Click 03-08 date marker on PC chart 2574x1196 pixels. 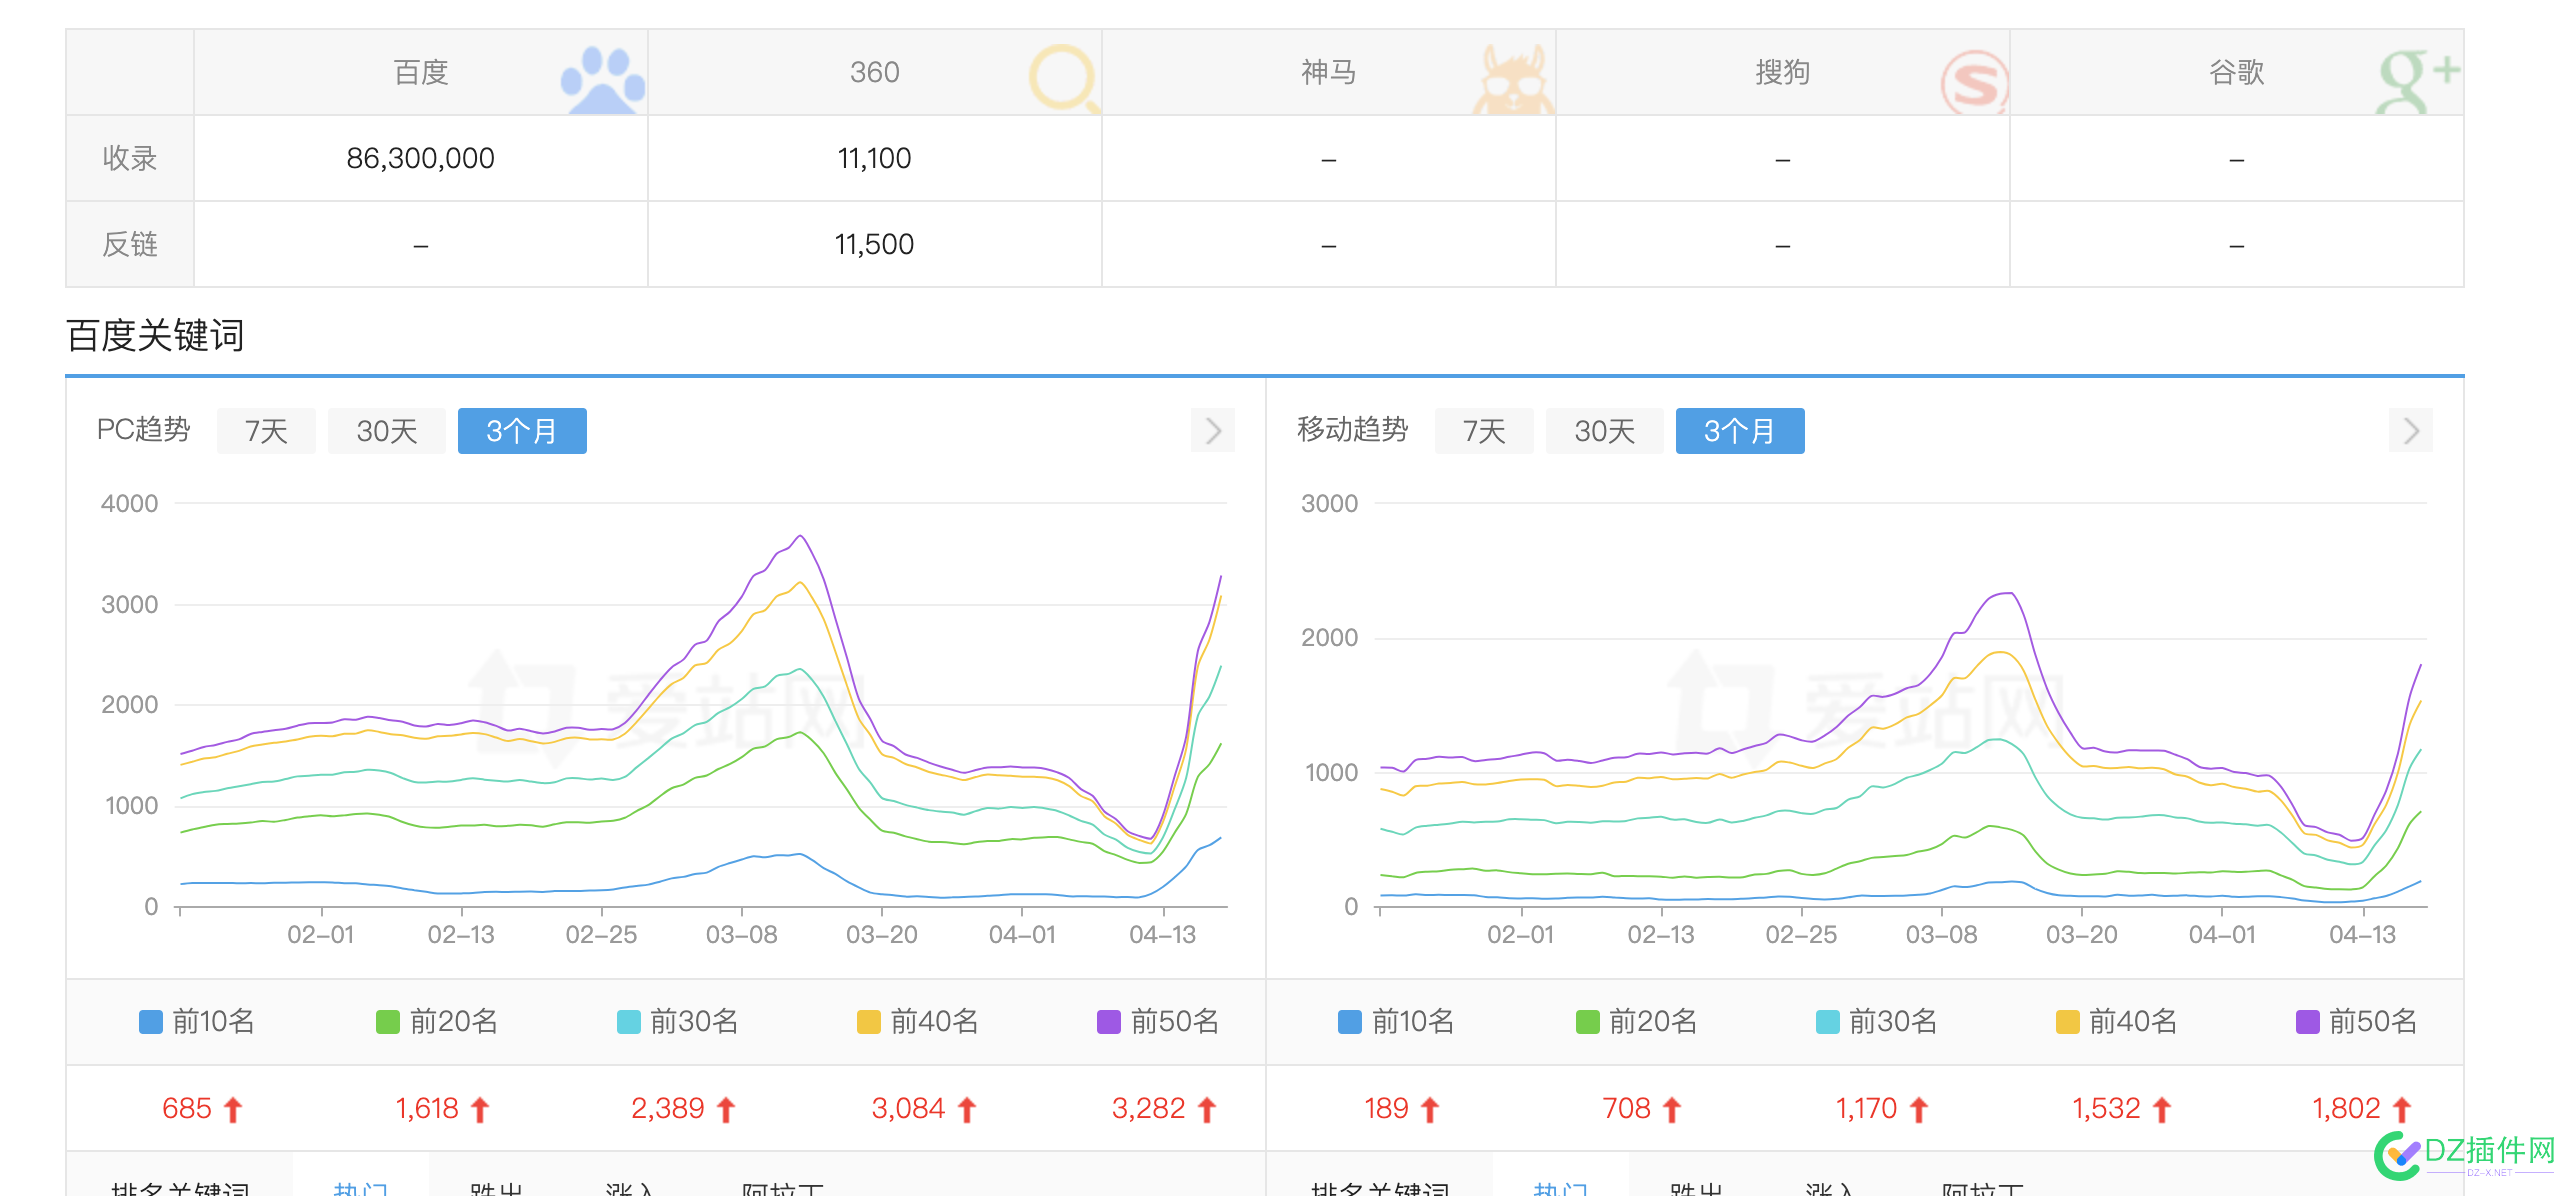(x=741, y=935)
